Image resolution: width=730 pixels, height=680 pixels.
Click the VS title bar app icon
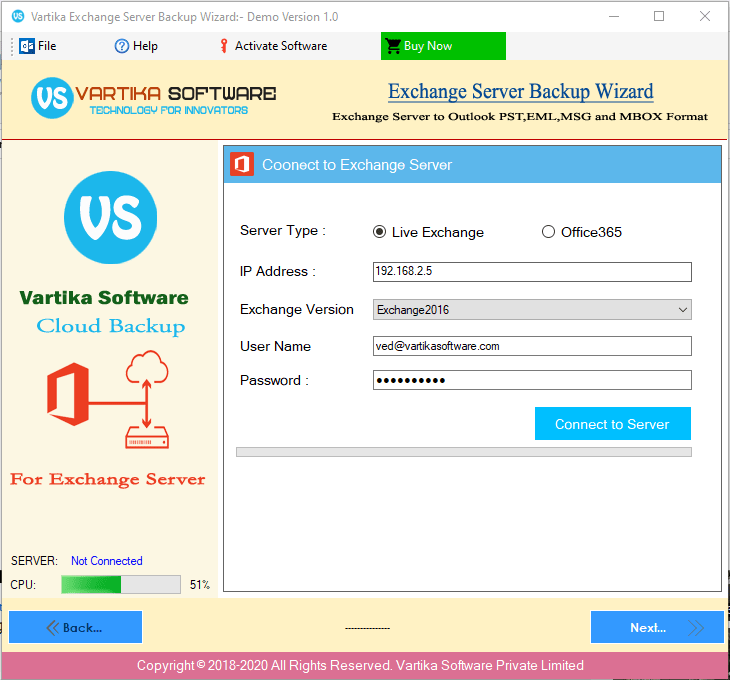18,16
